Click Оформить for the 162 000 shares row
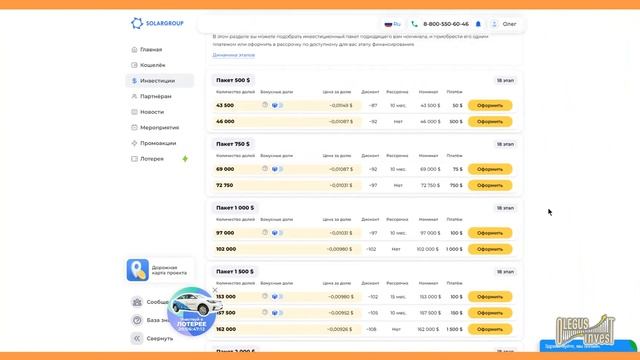The image size is (640, 360). (x=490, y=329)
